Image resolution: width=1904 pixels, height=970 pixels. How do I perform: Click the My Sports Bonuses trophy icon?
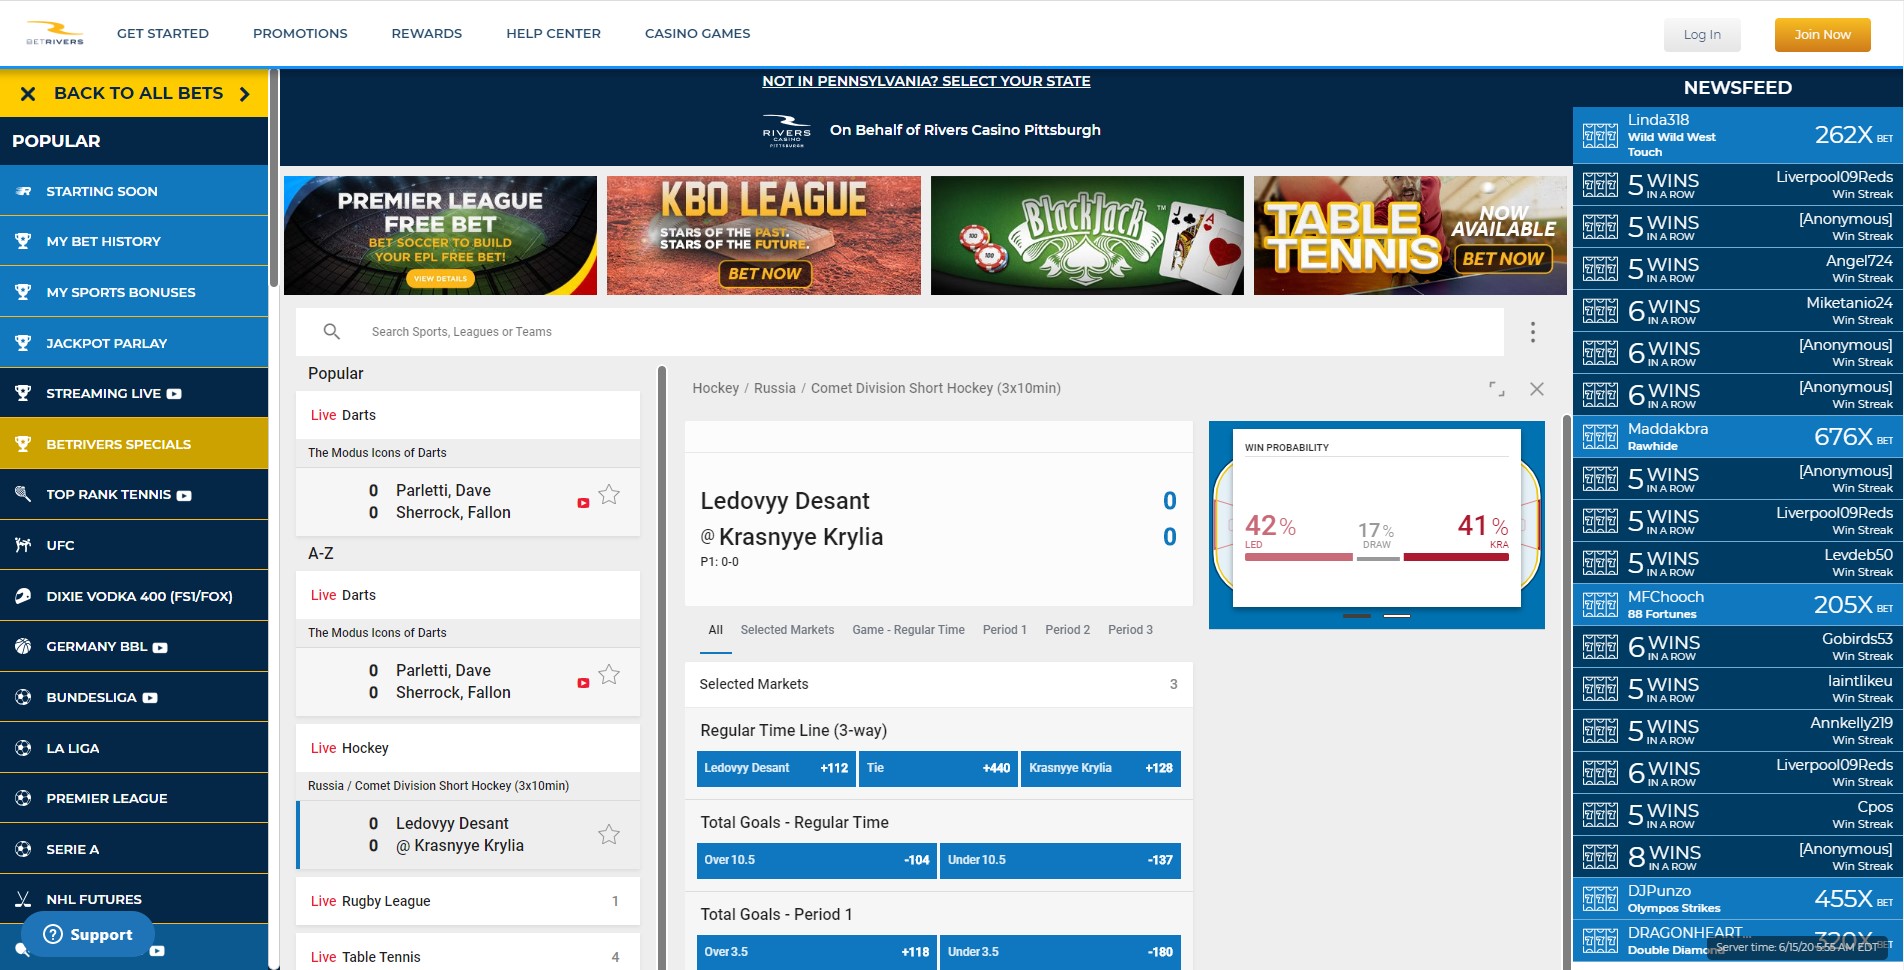pos(23,292)
